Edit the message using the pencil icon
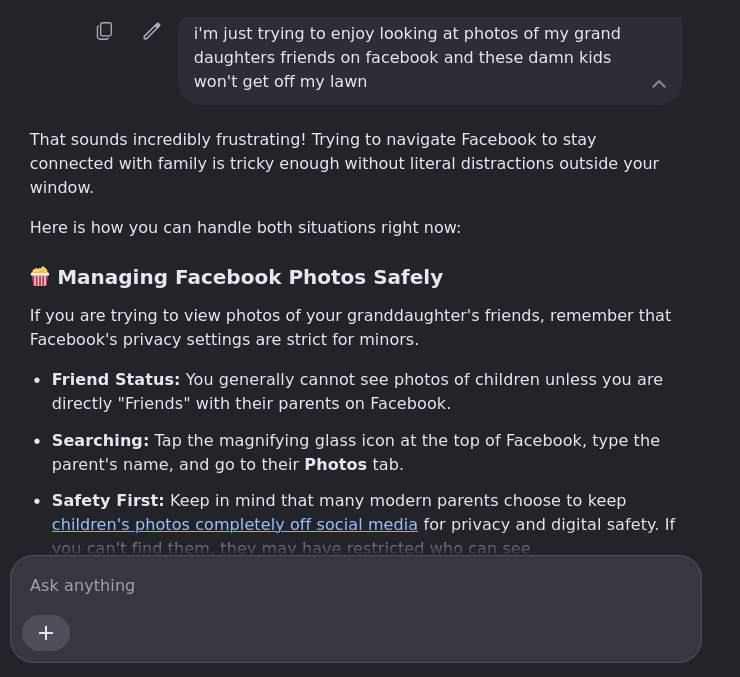Viewport: 740px width, 677px height. (x=151, y=31)
